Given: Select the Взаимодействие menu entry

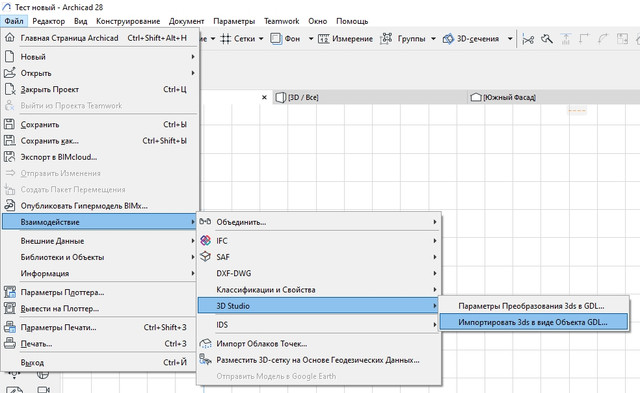Looking at the screenshot, I should (x=99, y=222).
